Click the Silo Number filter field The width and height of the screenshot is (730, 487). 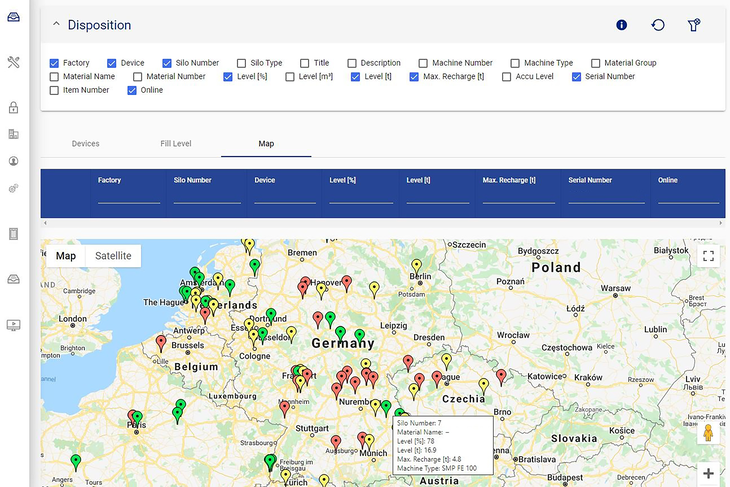(x=207, y=197)
